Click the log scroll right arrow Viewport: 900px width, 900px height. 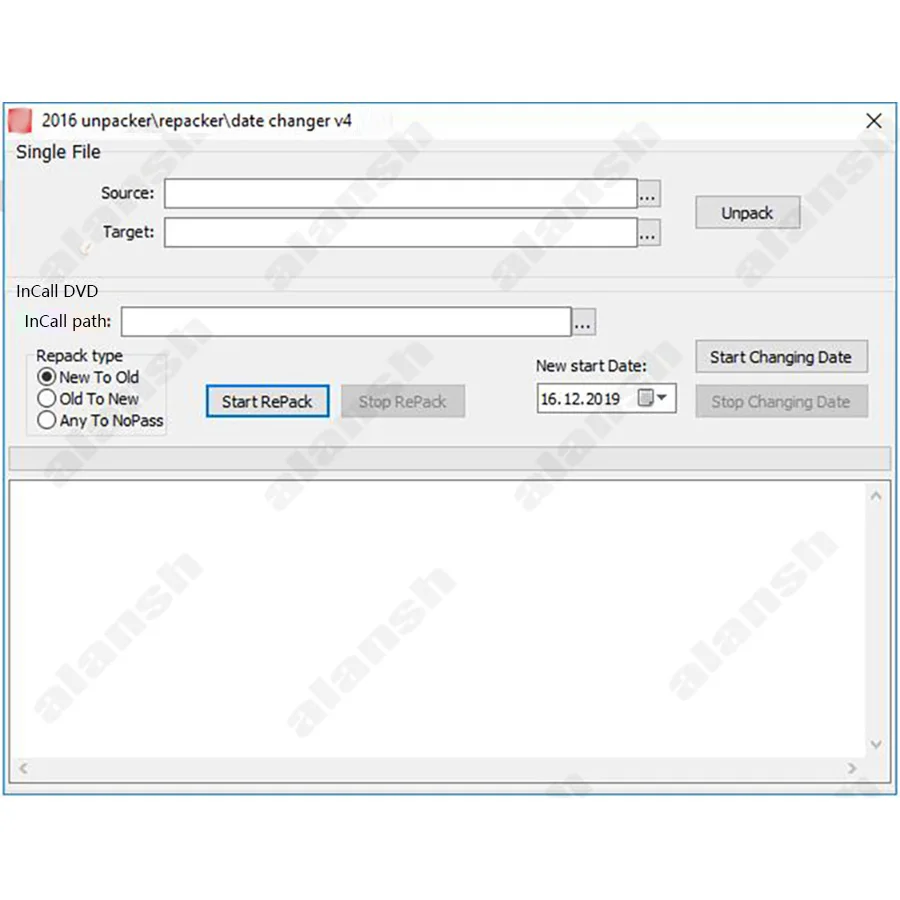[852, 768]
